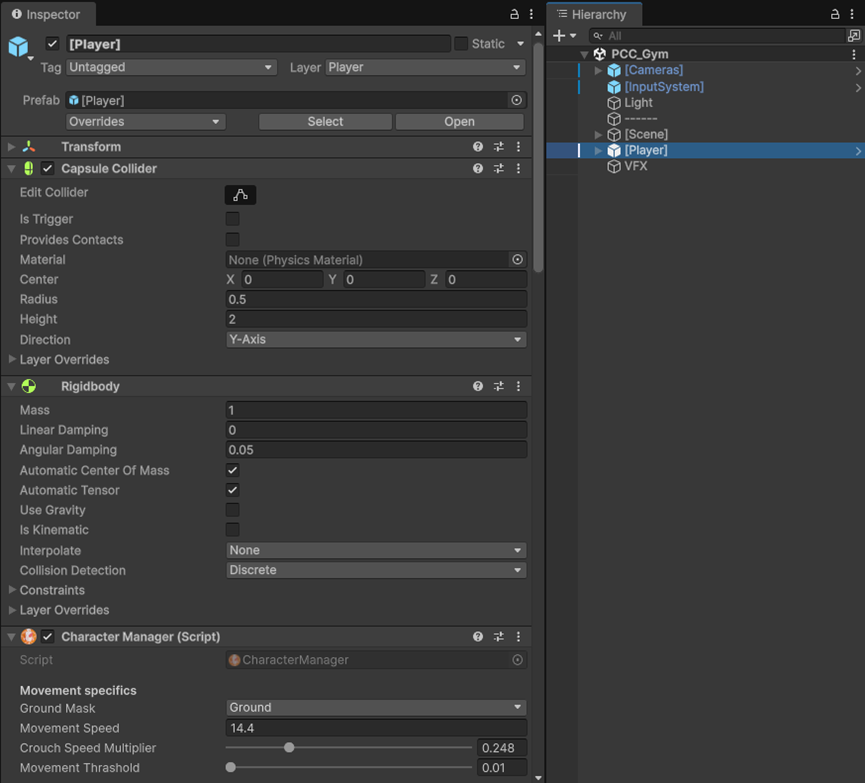Open the Collision Detection dropdown
865x783 pixels.
(x=376, y=570)
